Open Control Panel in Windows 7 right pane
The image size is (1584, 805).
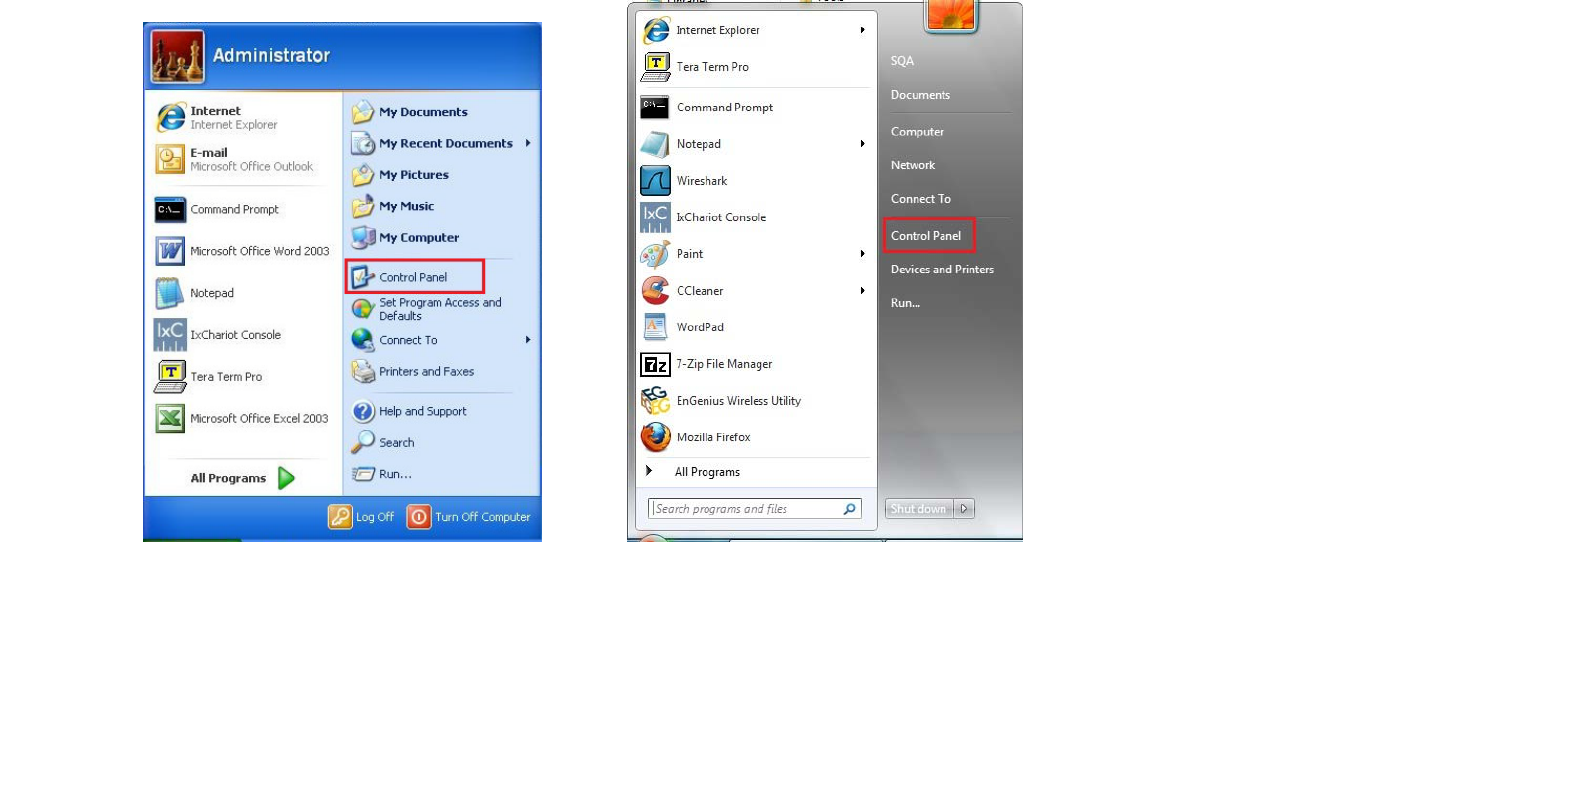coord(926,236)
